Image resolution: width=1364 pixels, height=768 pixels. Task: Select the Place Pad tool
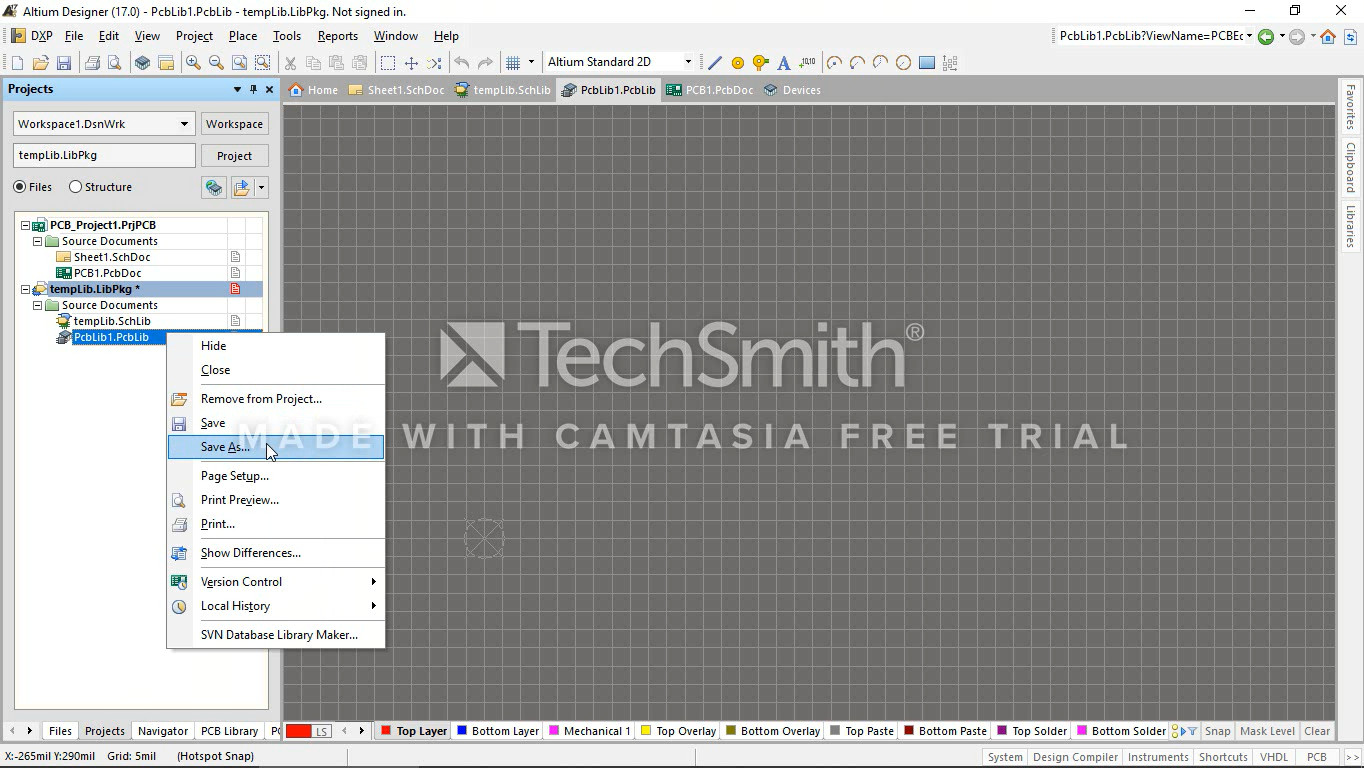pos(738,63)
